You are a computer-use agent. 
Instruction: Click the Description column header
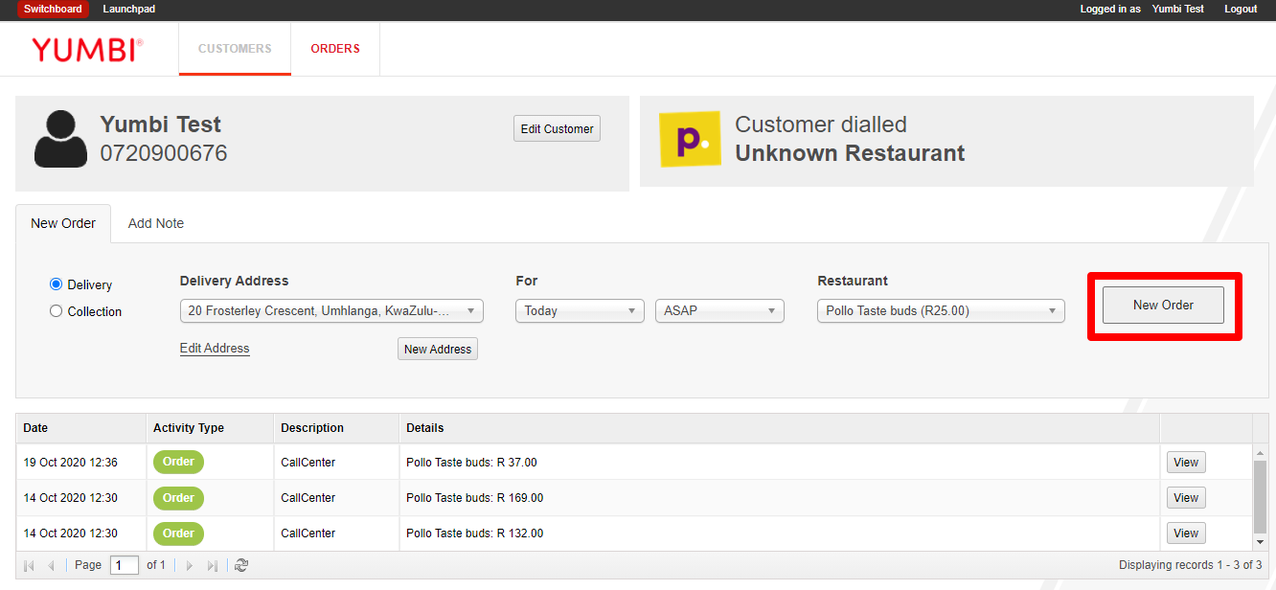tap(337, 428)
